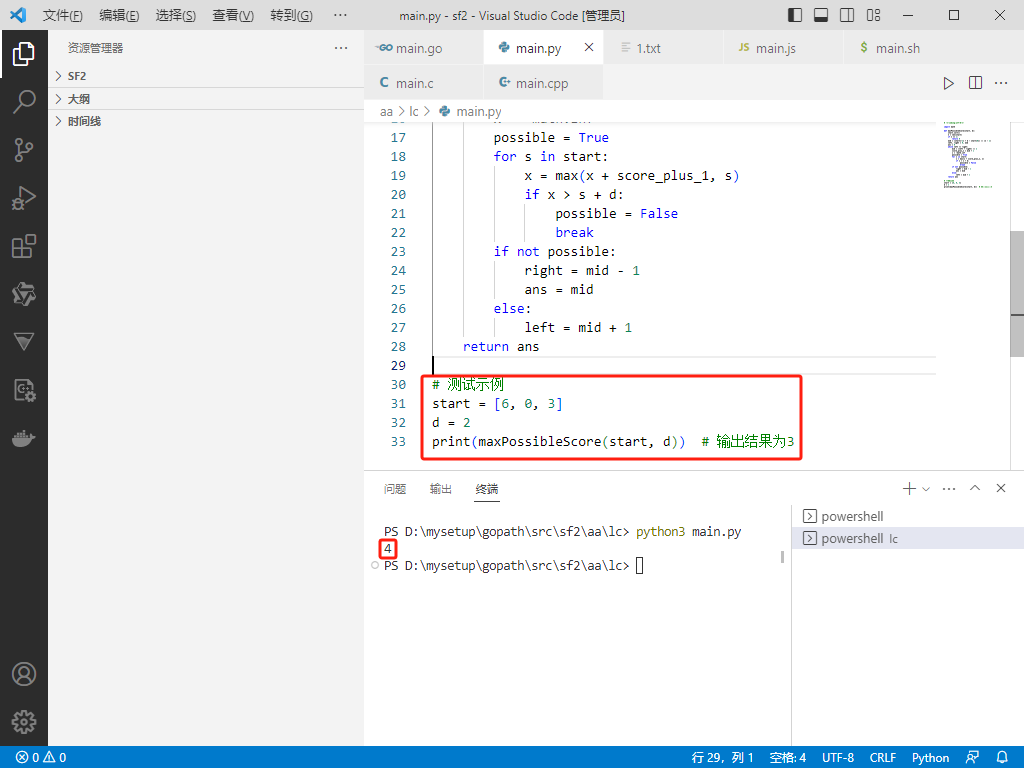
Task: Switch to the main.cpp tab
Action: [543, 83]
